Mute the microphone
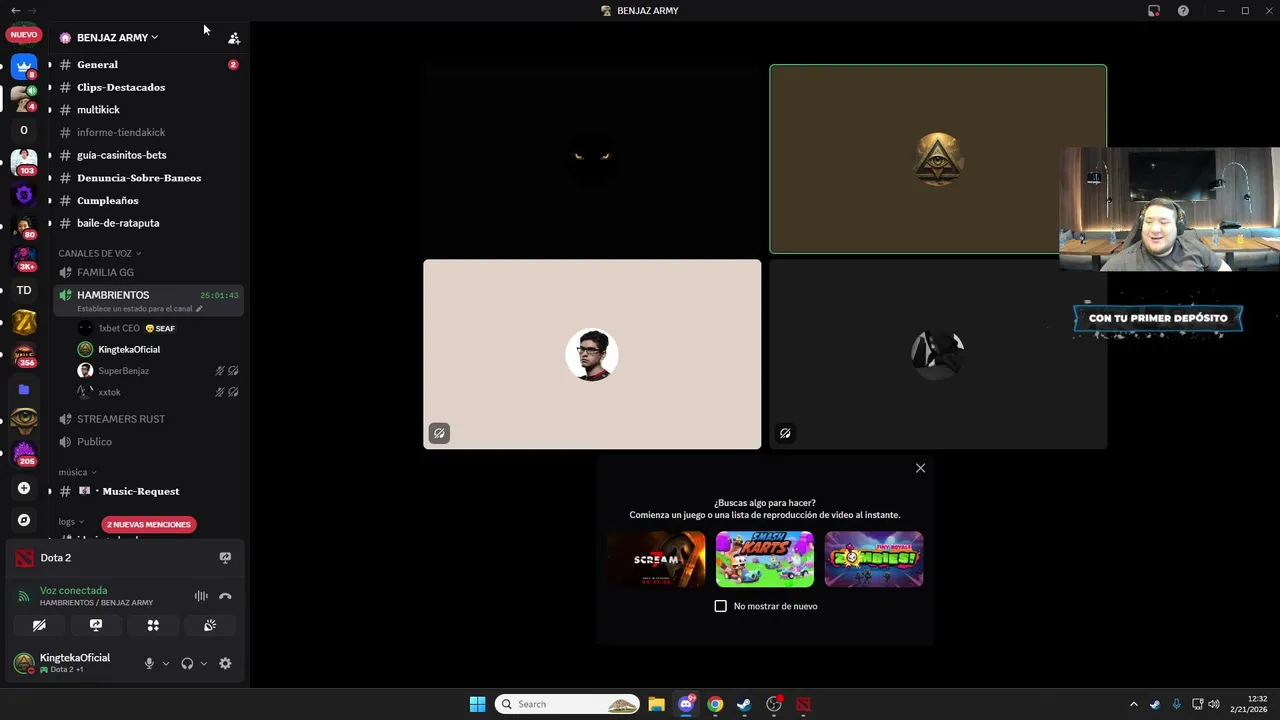This screenshot has width=1280, height=720. click(x=149, y=663)
